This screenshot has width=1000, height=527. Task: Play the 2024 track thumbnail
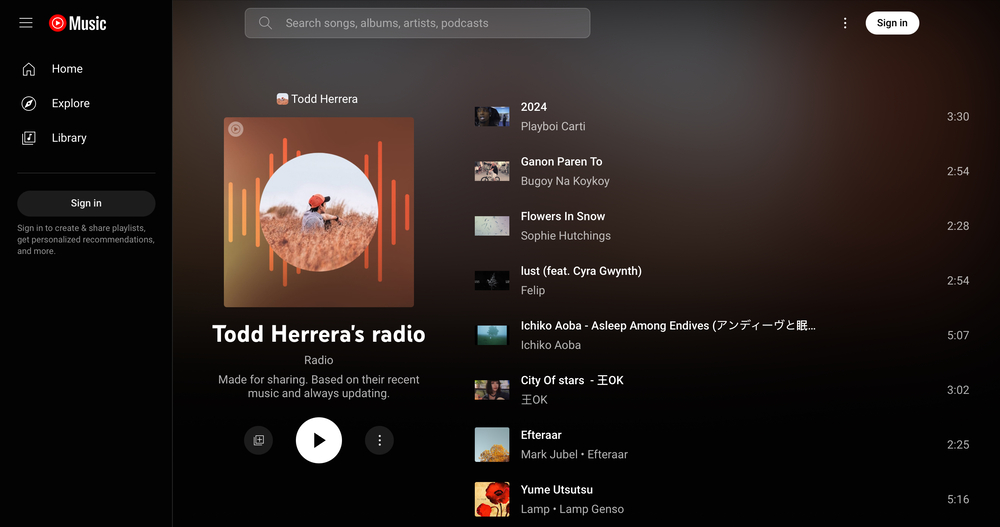[x=491, y=117]
